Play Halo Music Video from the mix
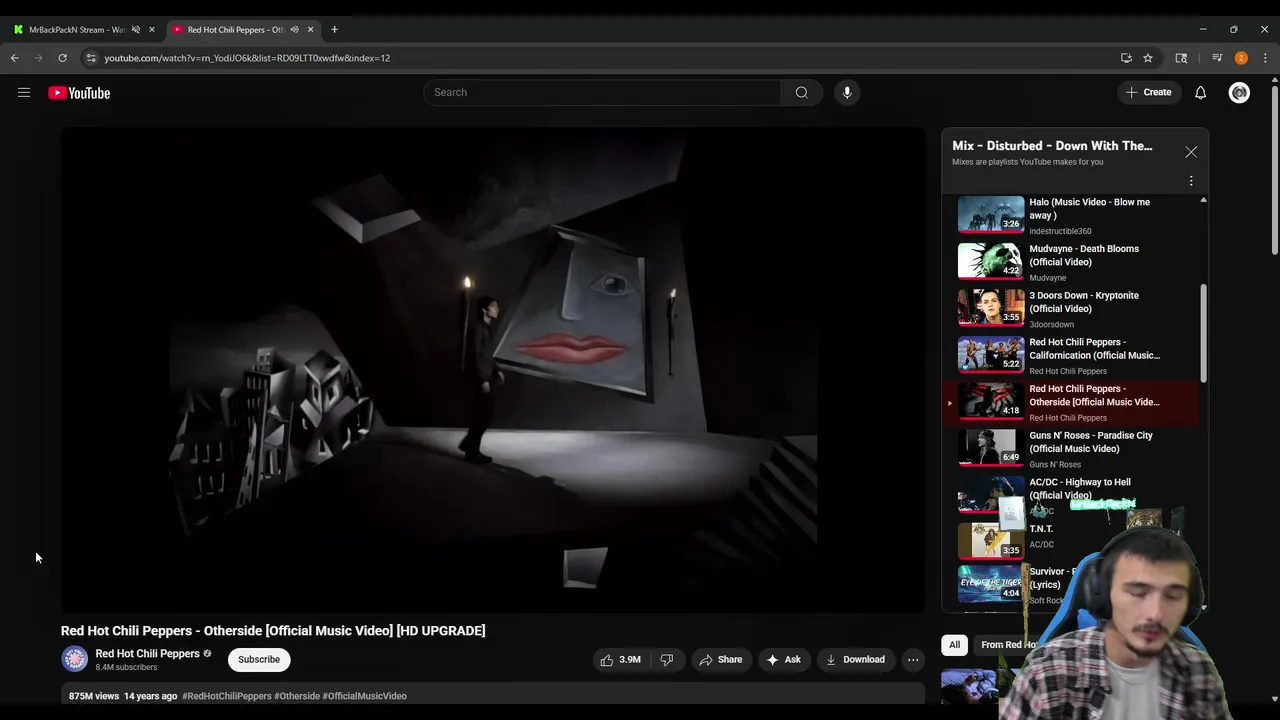The image size is (1280, 720). point(1070,215)
